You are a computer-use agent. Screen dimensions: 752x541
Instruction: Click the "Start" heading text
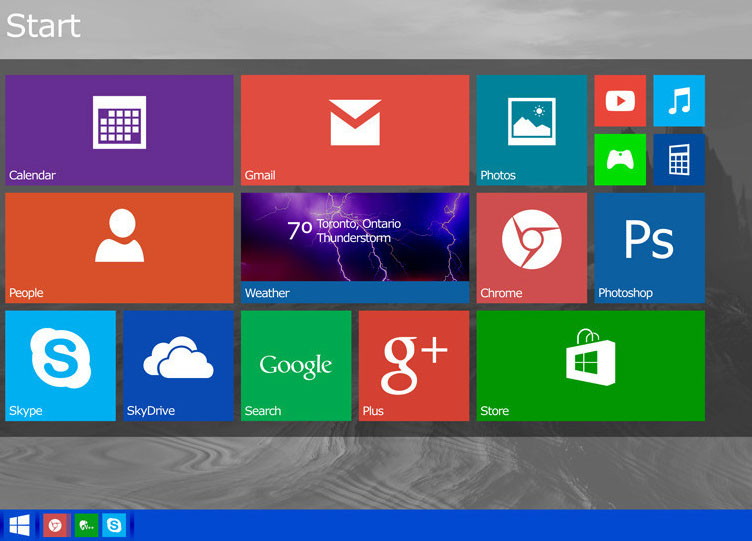[x=43, y=25]
